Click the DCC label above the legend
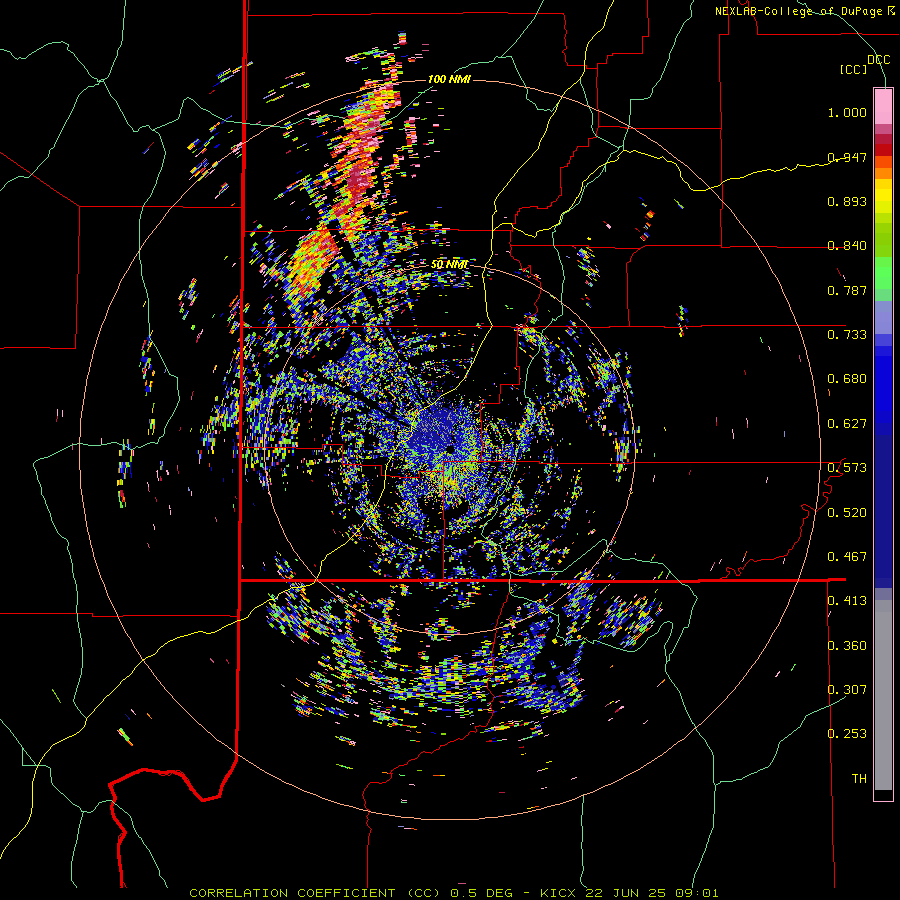Viewport: 900px width, 900px height. (x=878, y=60)
